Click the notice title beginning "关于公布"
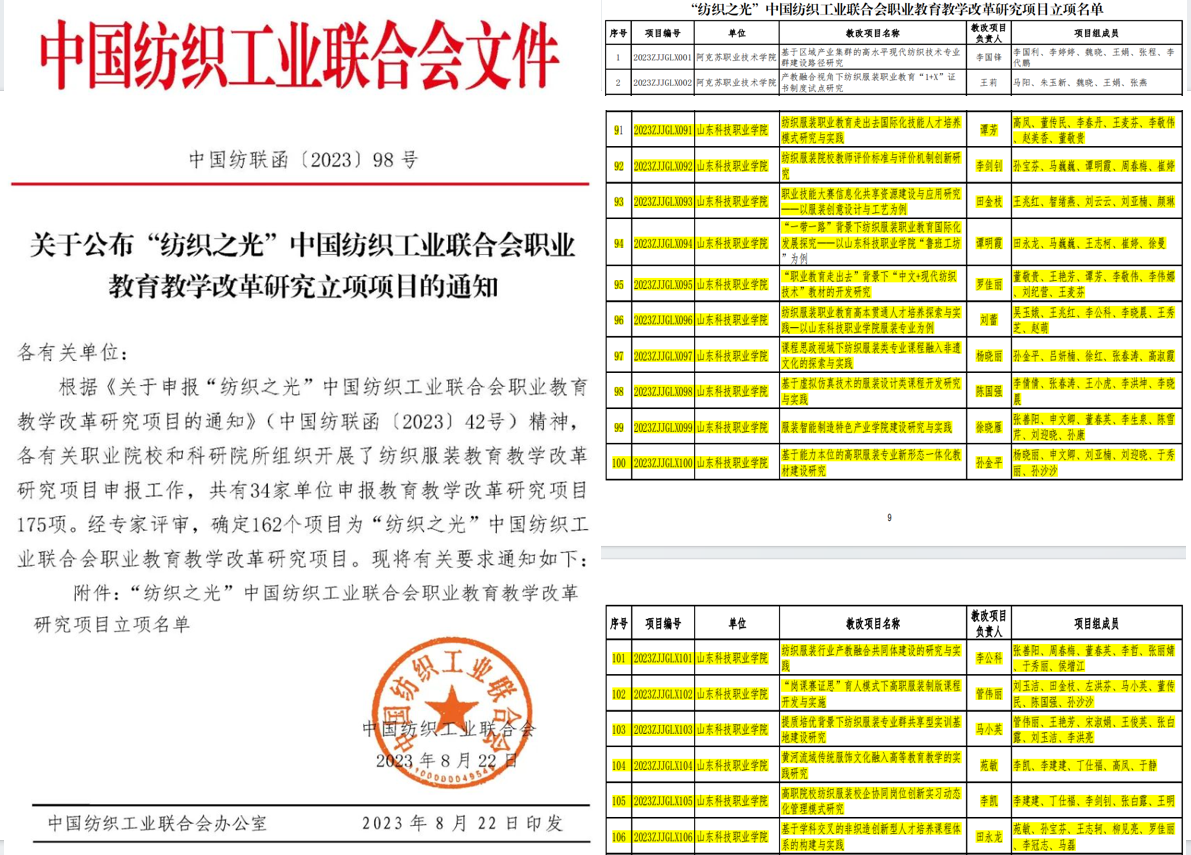 pos(303,265)
